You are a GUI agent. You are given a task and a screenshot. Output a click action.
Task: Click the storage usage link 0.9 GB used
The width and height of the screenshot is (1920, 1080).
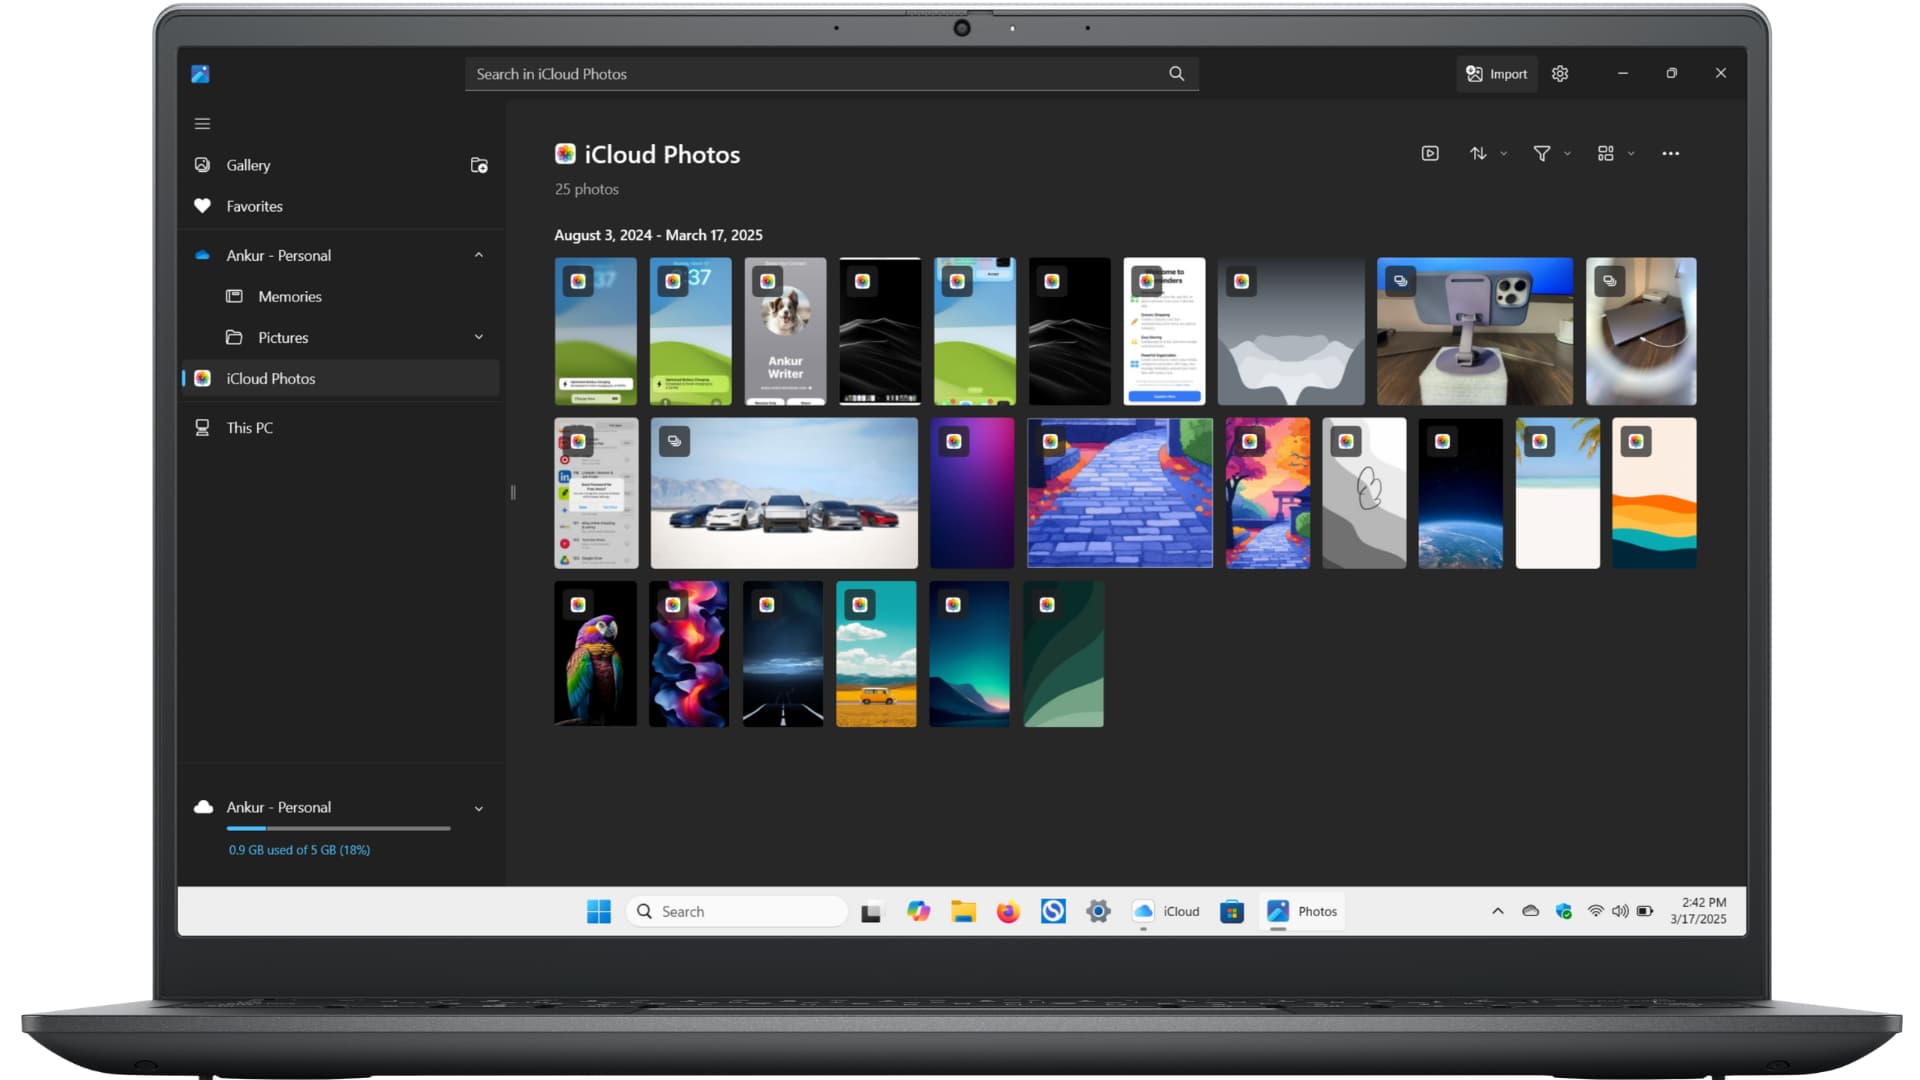pyautogui.click(x=299, y=850)
